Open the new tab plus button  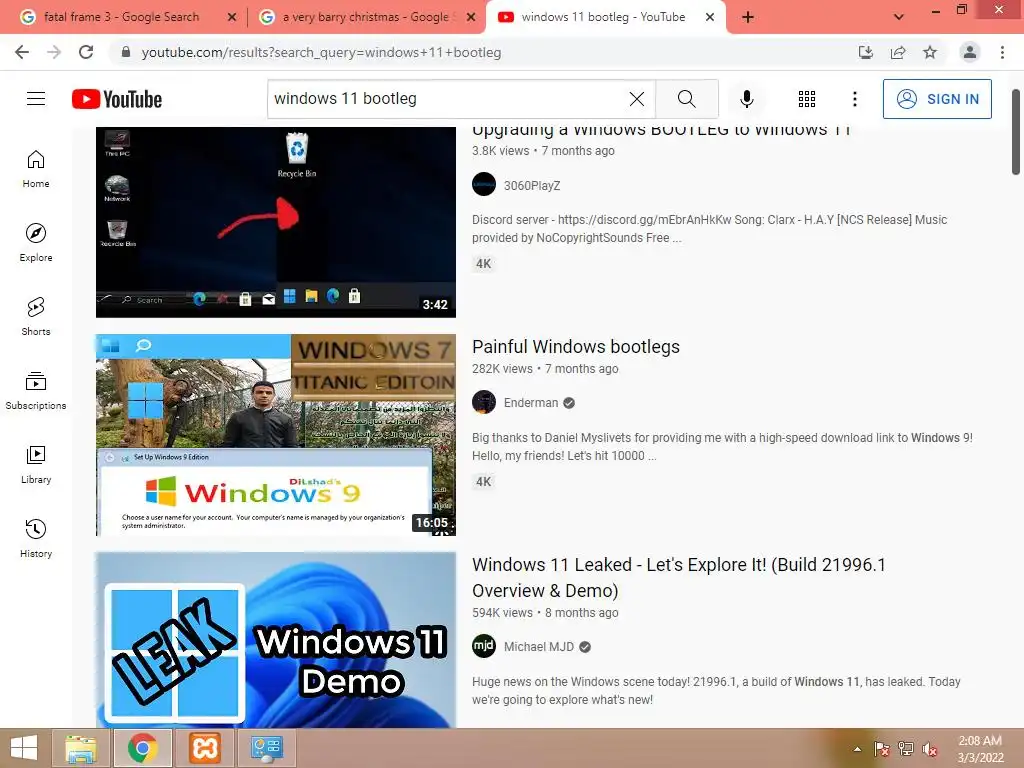pyautogui.click(x=748, y=17)
